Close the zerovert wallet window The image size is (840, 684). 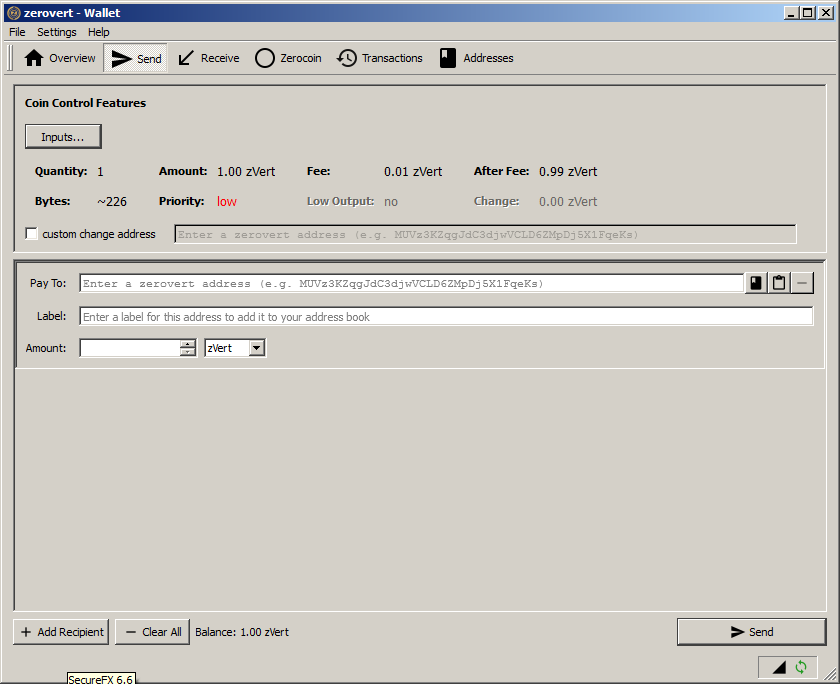coord(827,13)
